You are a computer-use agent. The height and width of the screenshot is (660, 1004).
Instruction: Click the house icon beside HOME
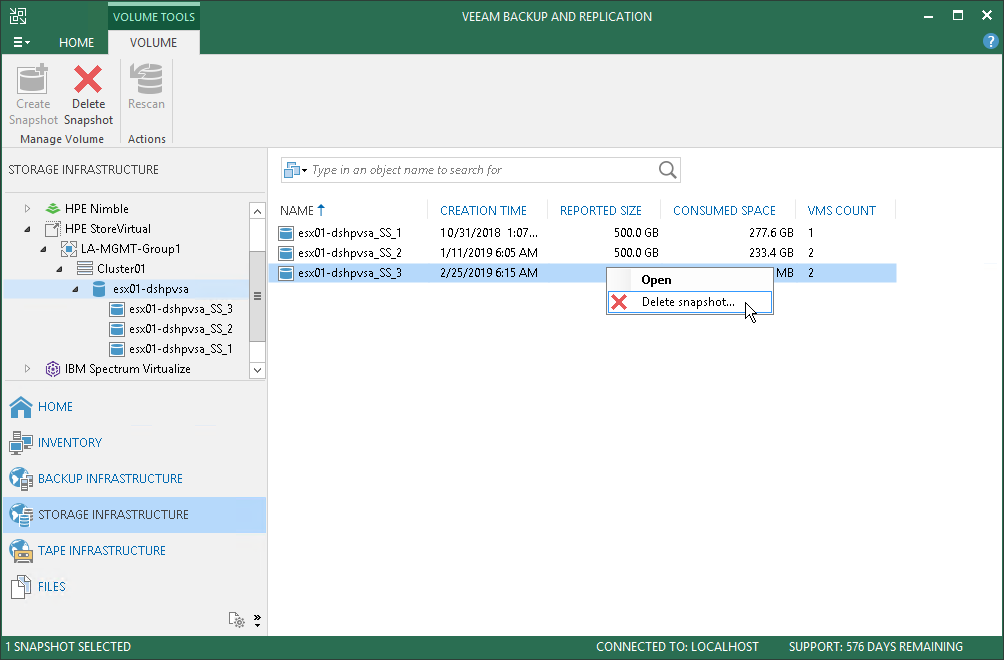coord(21,406)
